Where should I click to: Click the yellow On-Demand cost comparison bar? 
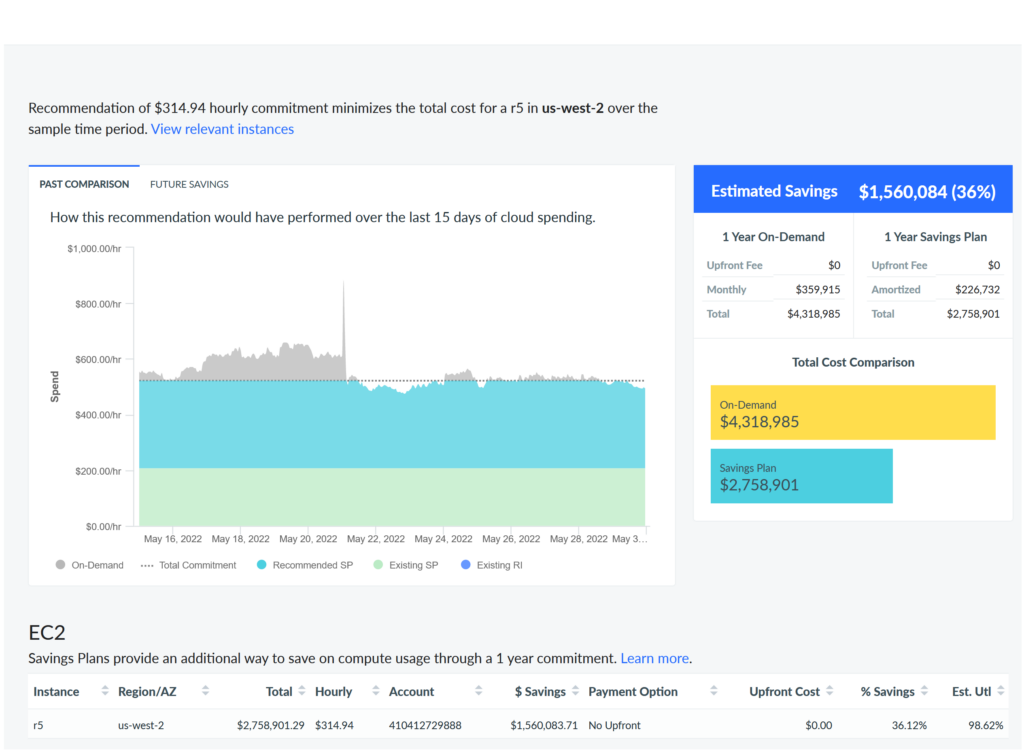[852, 412]
